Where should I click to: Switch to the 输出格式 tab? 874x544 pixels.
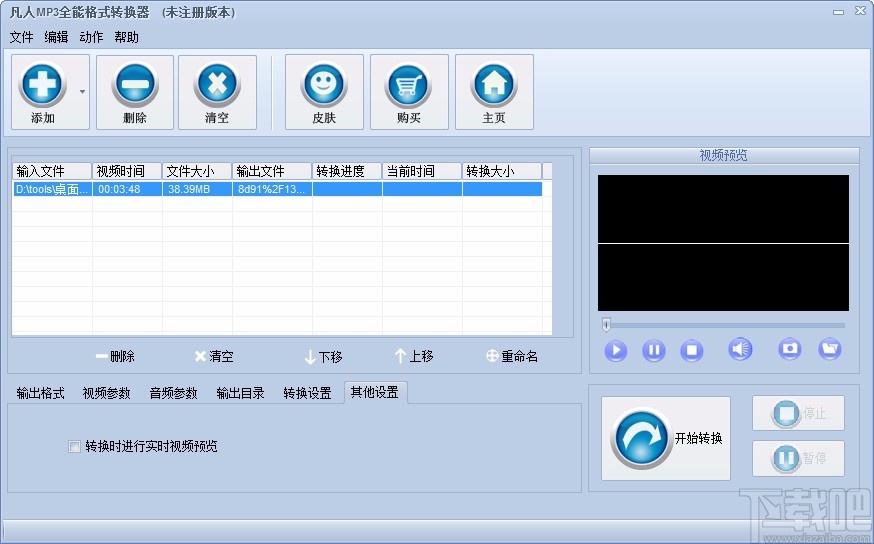[x=41, y=393]
